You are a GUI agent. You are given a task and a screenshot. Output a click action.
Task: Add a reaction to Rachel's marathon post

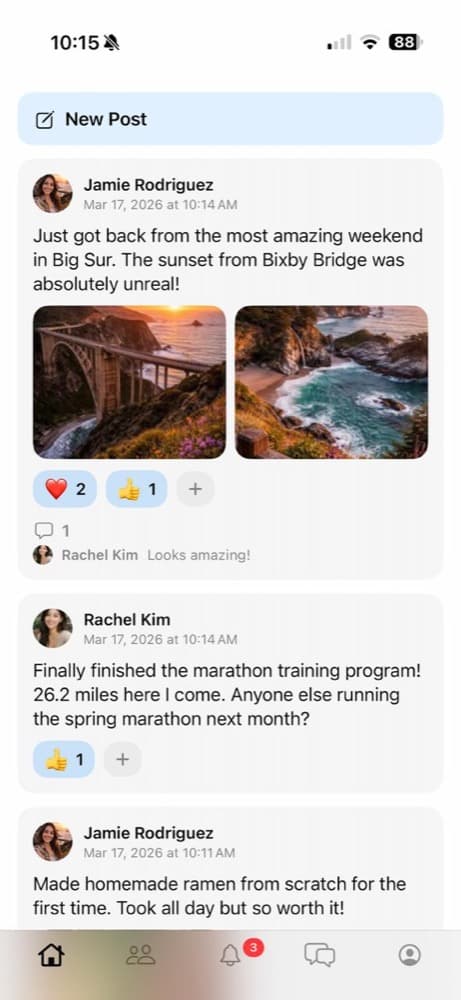[122, 760]
